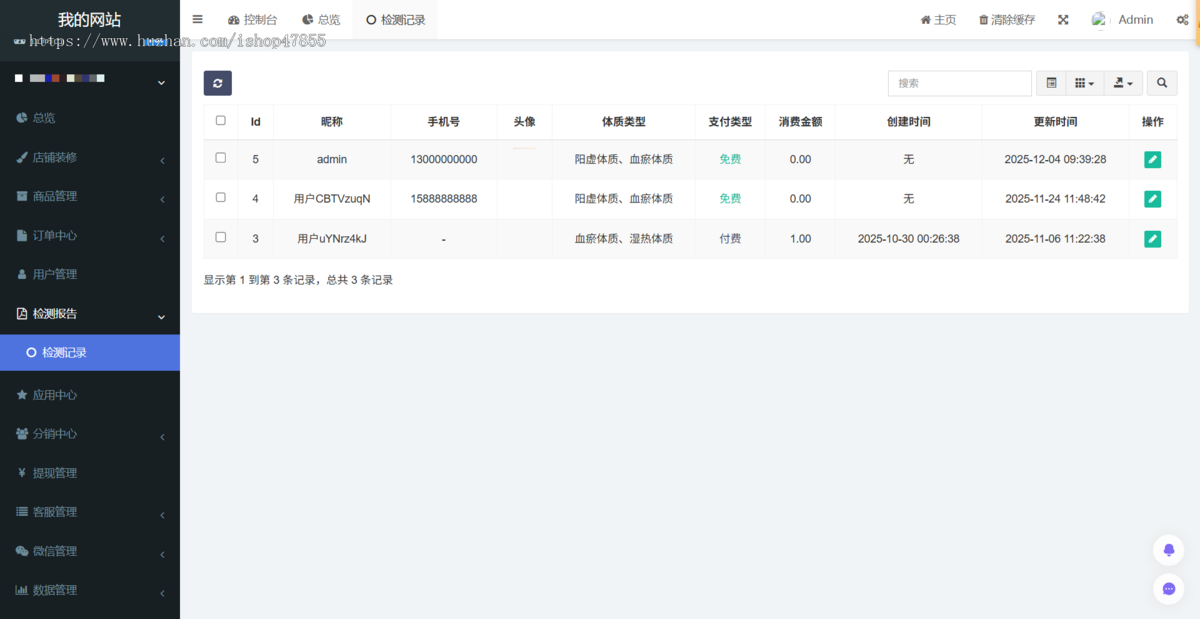1200x619 pixels.
Task: Open the column visibility dropdown
Action: click(1085, 83)
